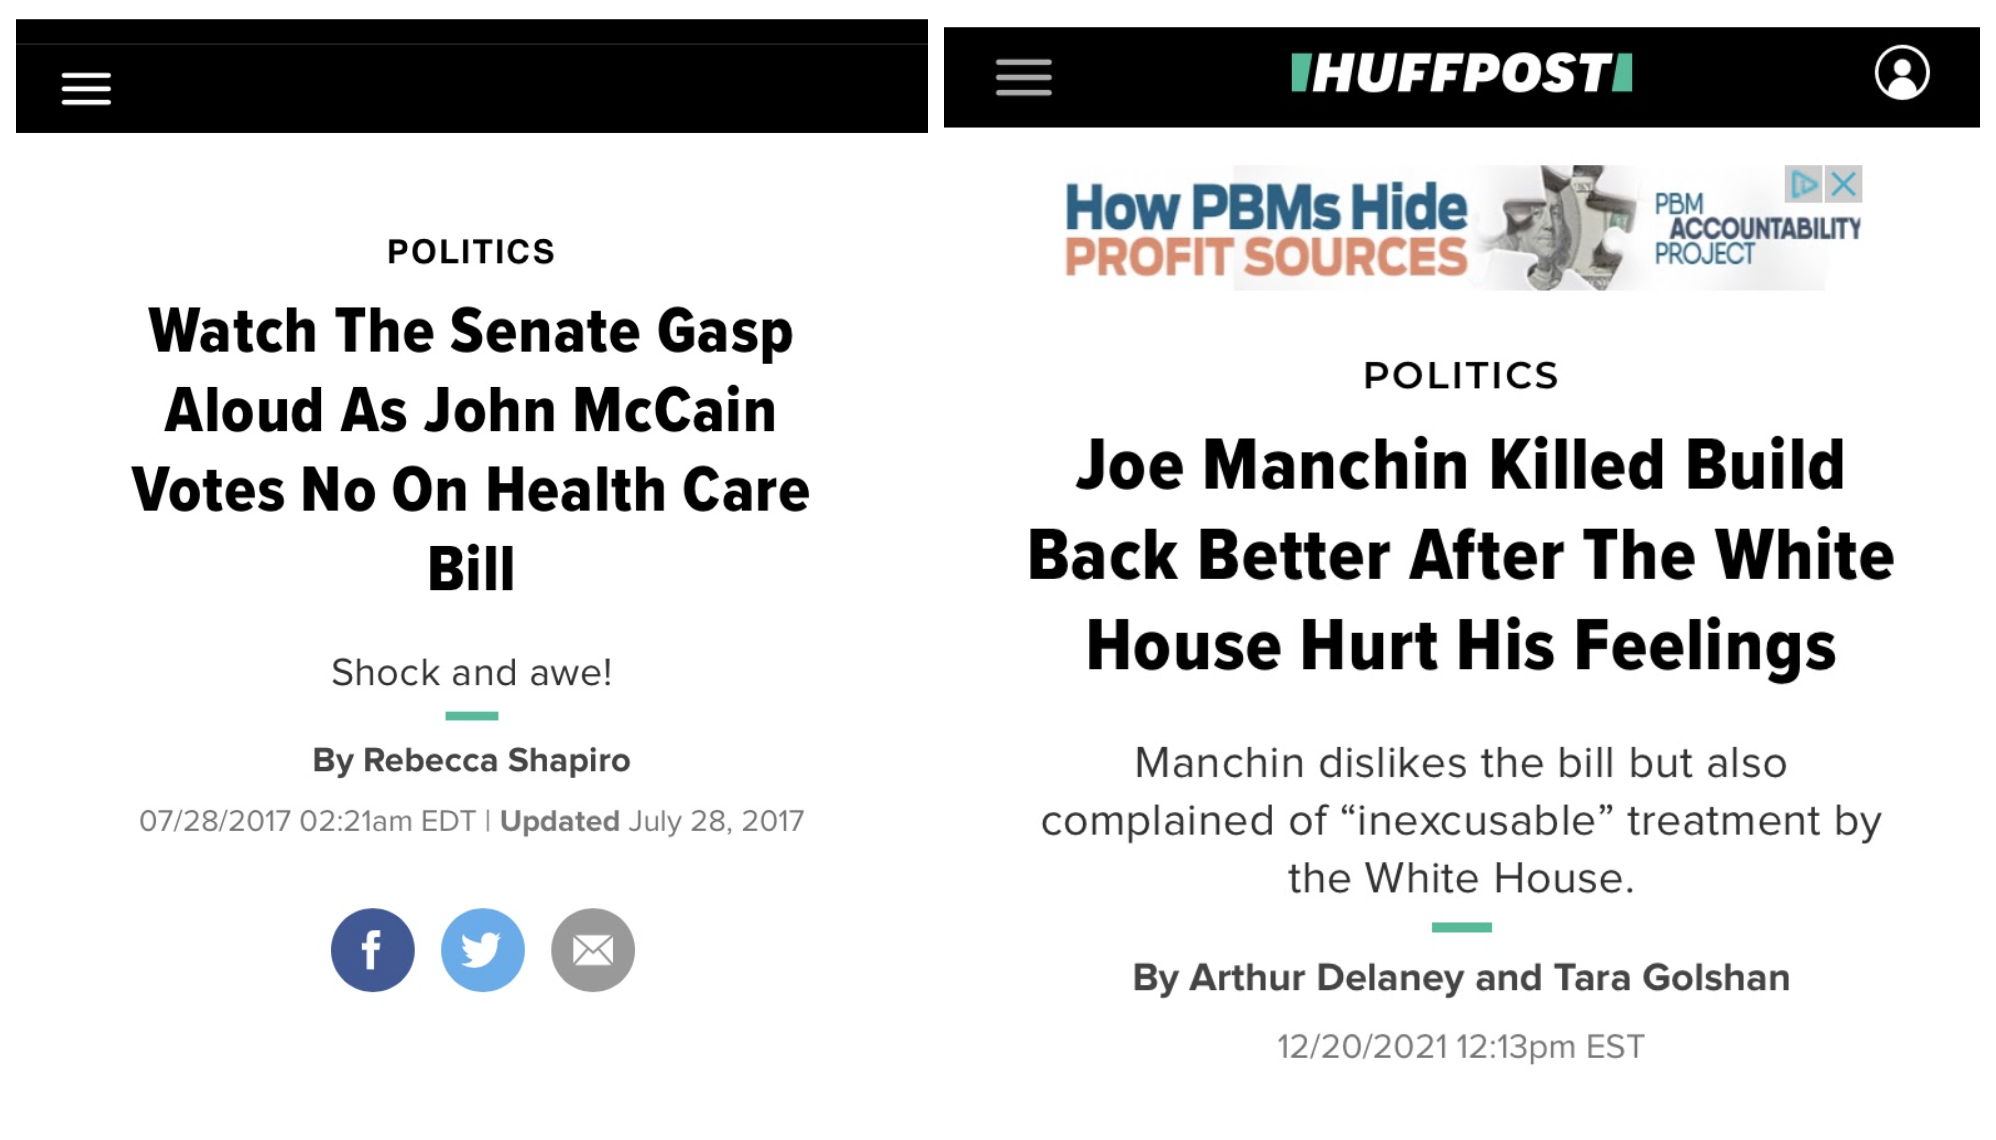1996x1140 pixels.
Task: Open the user account profile icon
Action: 1901,73
